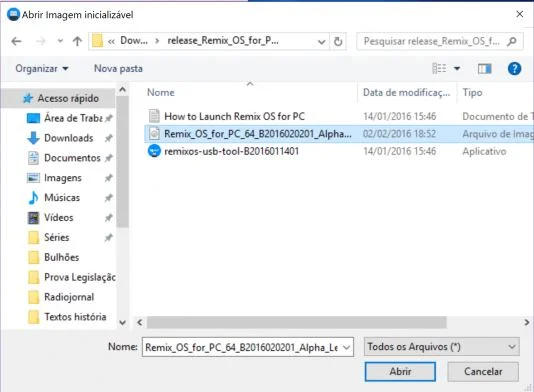The image size is (534, 392).
Task: Click the dialog title bar app icon
Action: click(x=13, y=15)
